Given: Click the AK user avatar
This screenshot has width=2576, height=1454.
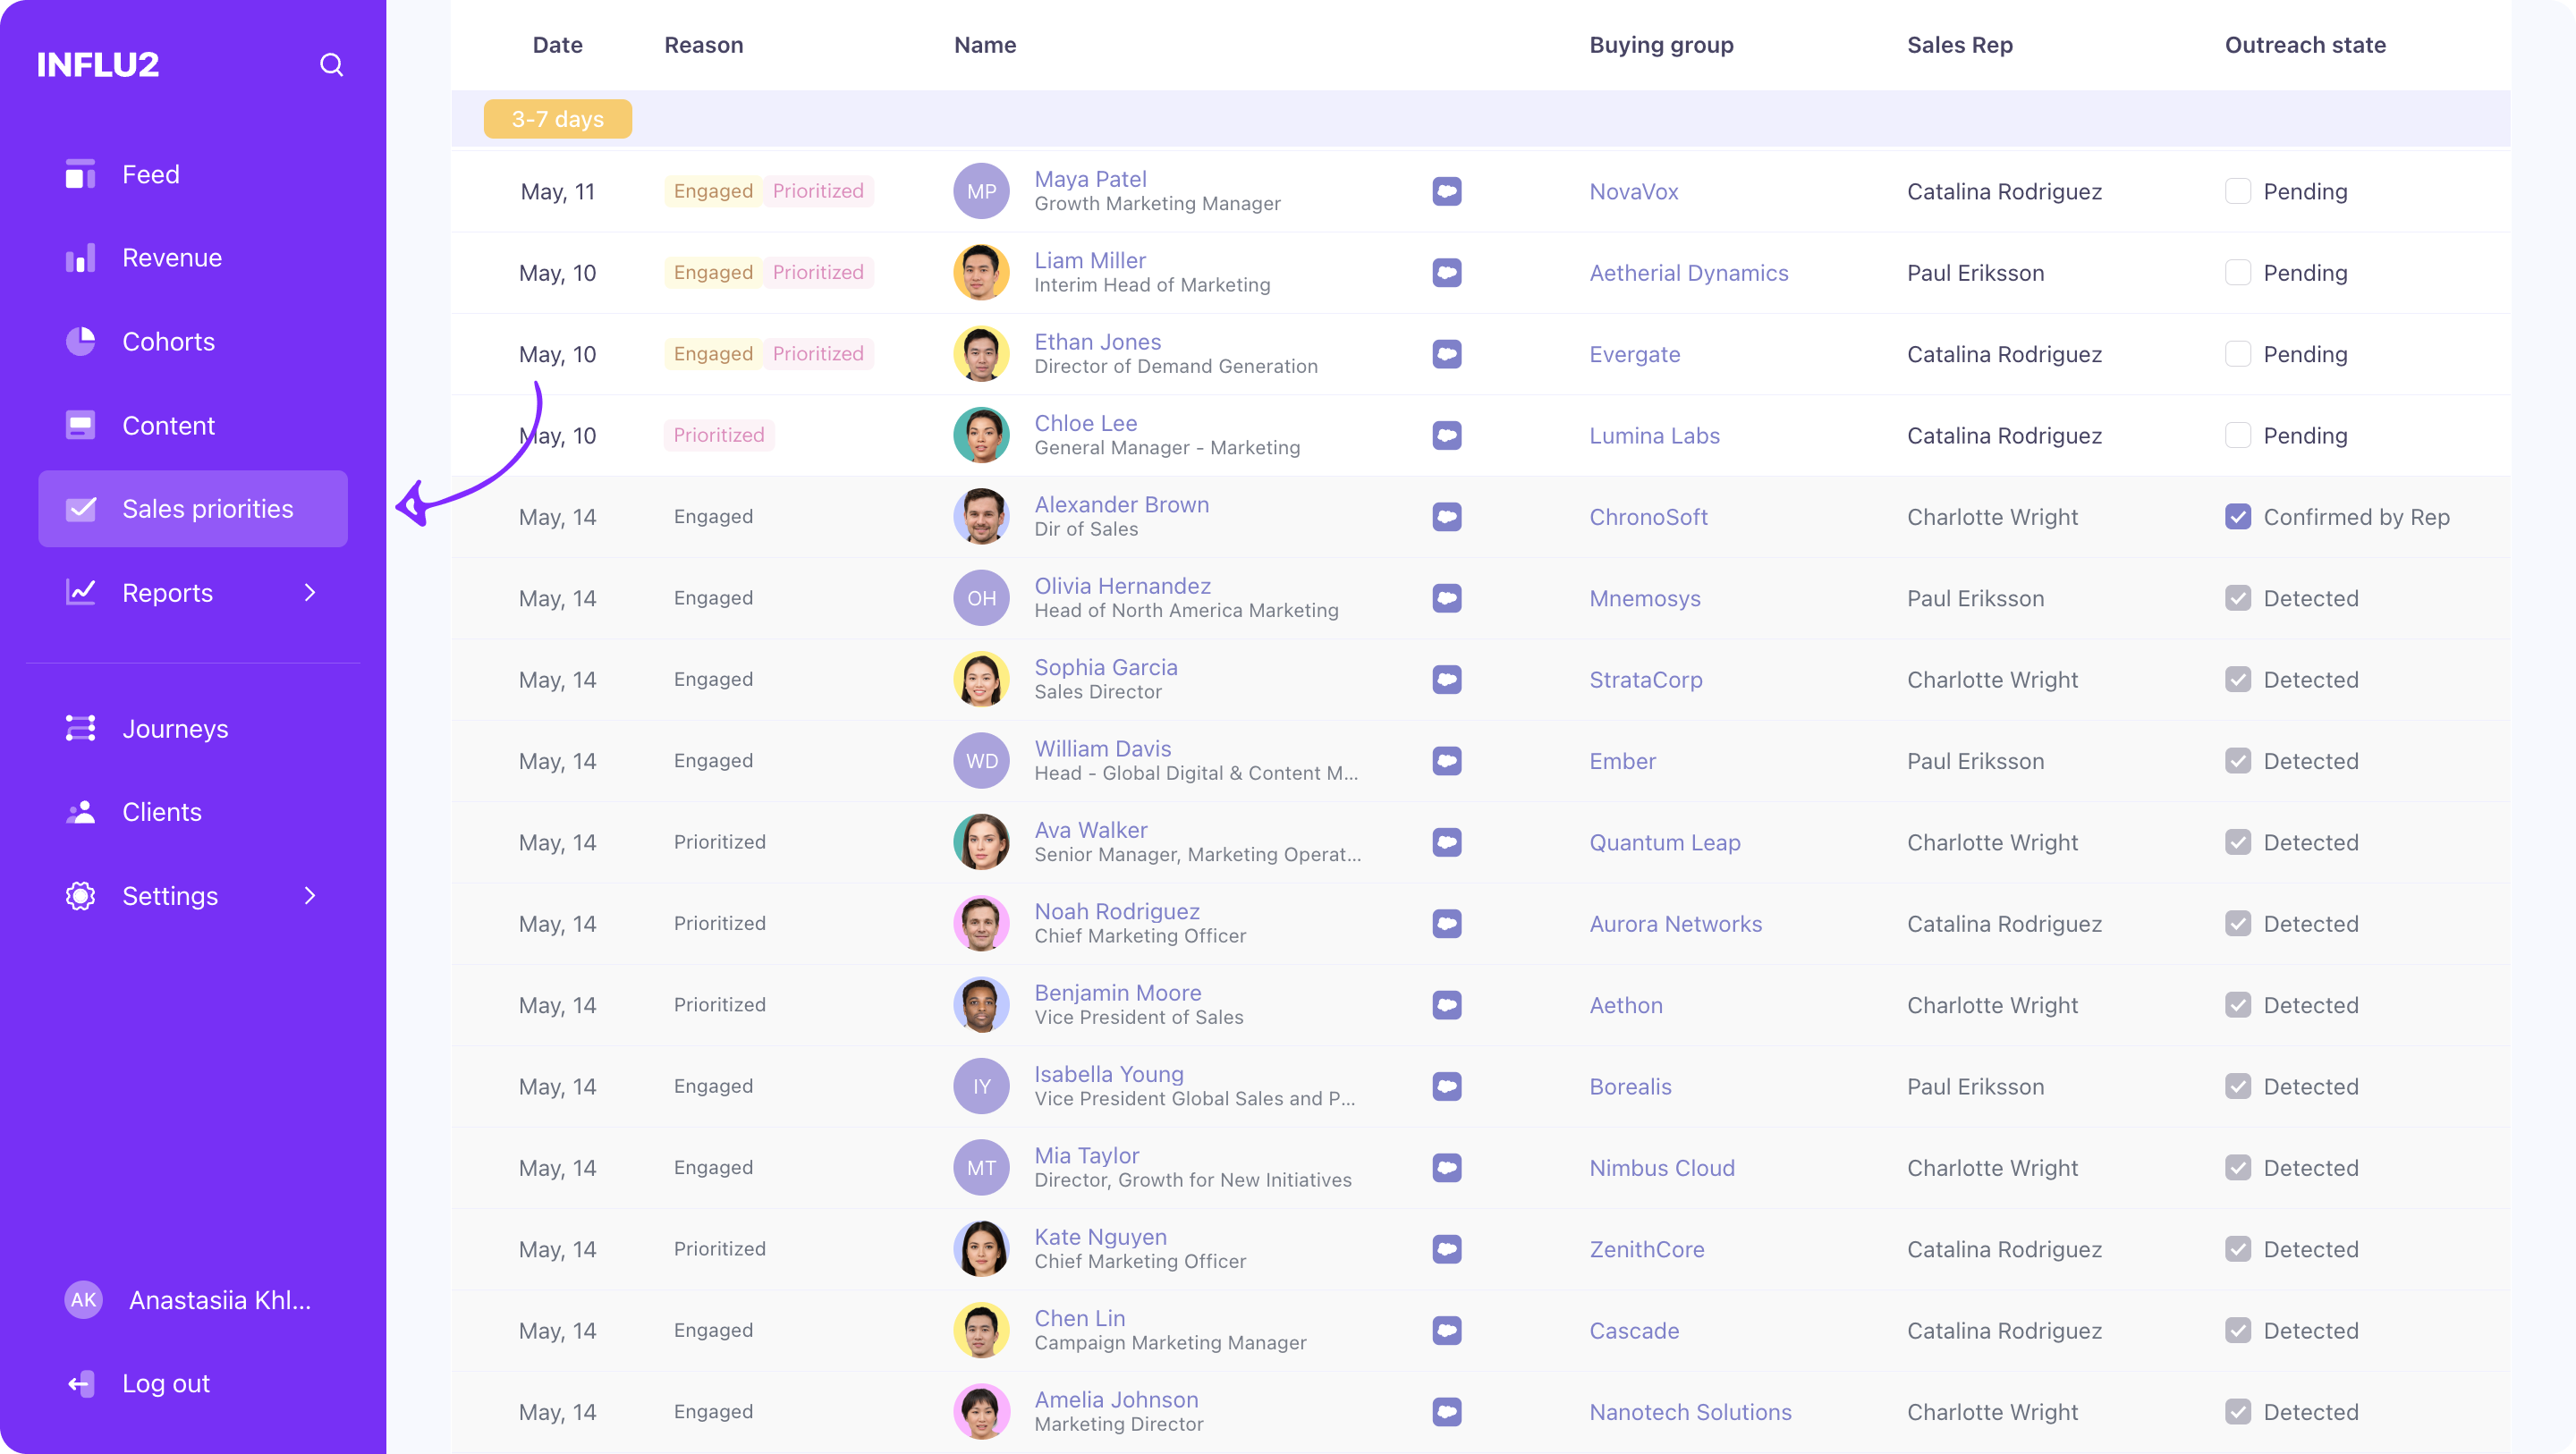Looking at the screenshot, I should pos(83,1300).
